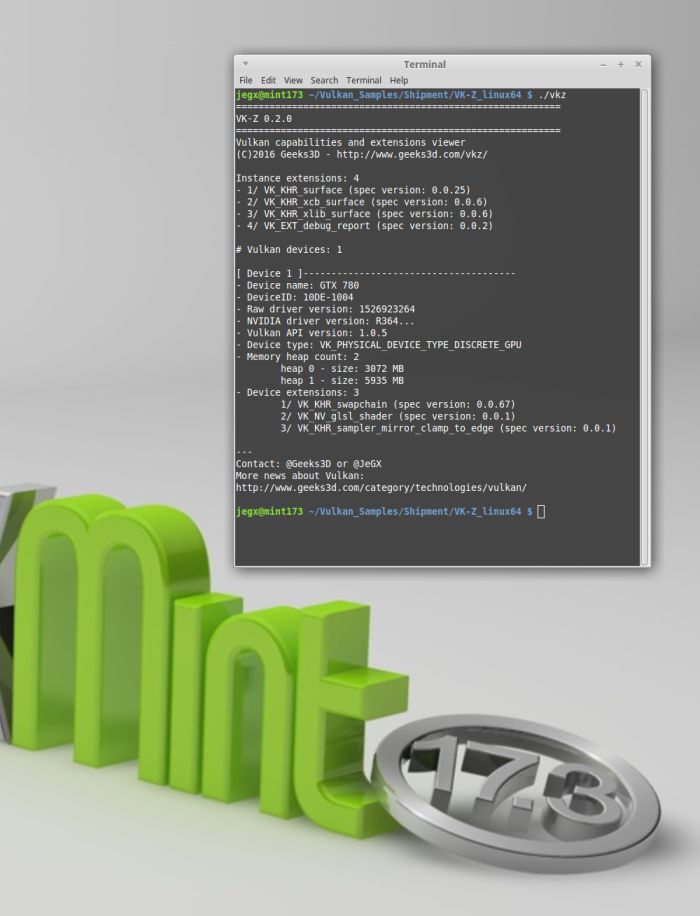This screenshot has width=700, height=916.
Task: Open the File menu in Terminal
Action: [246, 80]
